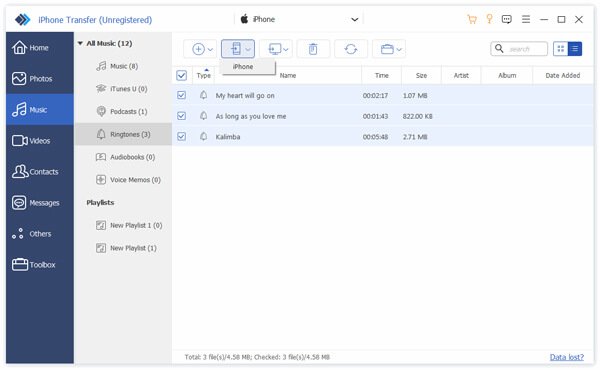
Task: Open New Playlist (1)
Action: (123, 248)
